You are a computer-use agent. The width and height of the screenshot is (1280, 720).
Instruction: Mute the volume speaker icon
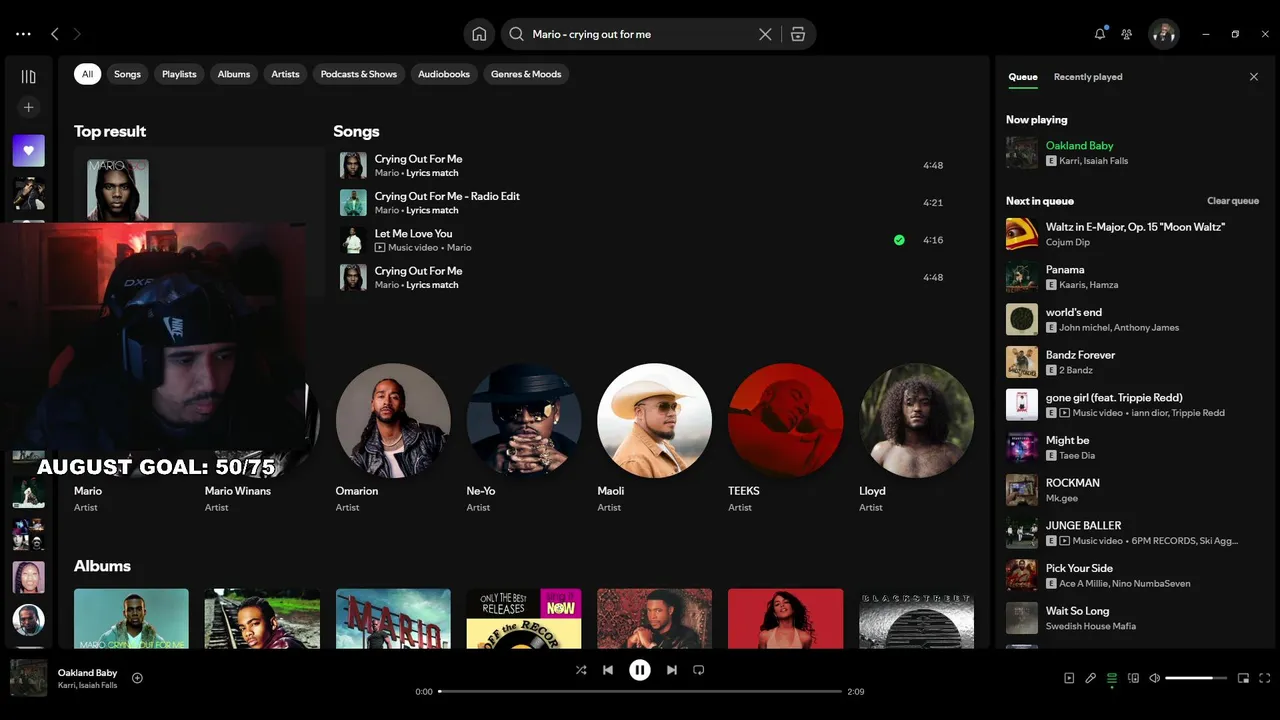click(1155, 678)
